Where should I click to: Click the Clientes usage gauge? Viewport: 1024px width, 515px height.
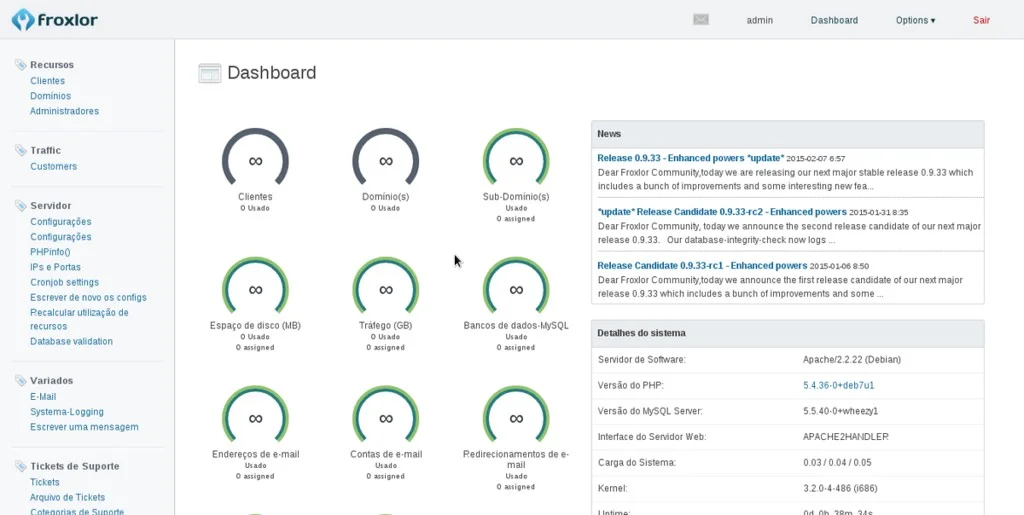tap(255, 160)
